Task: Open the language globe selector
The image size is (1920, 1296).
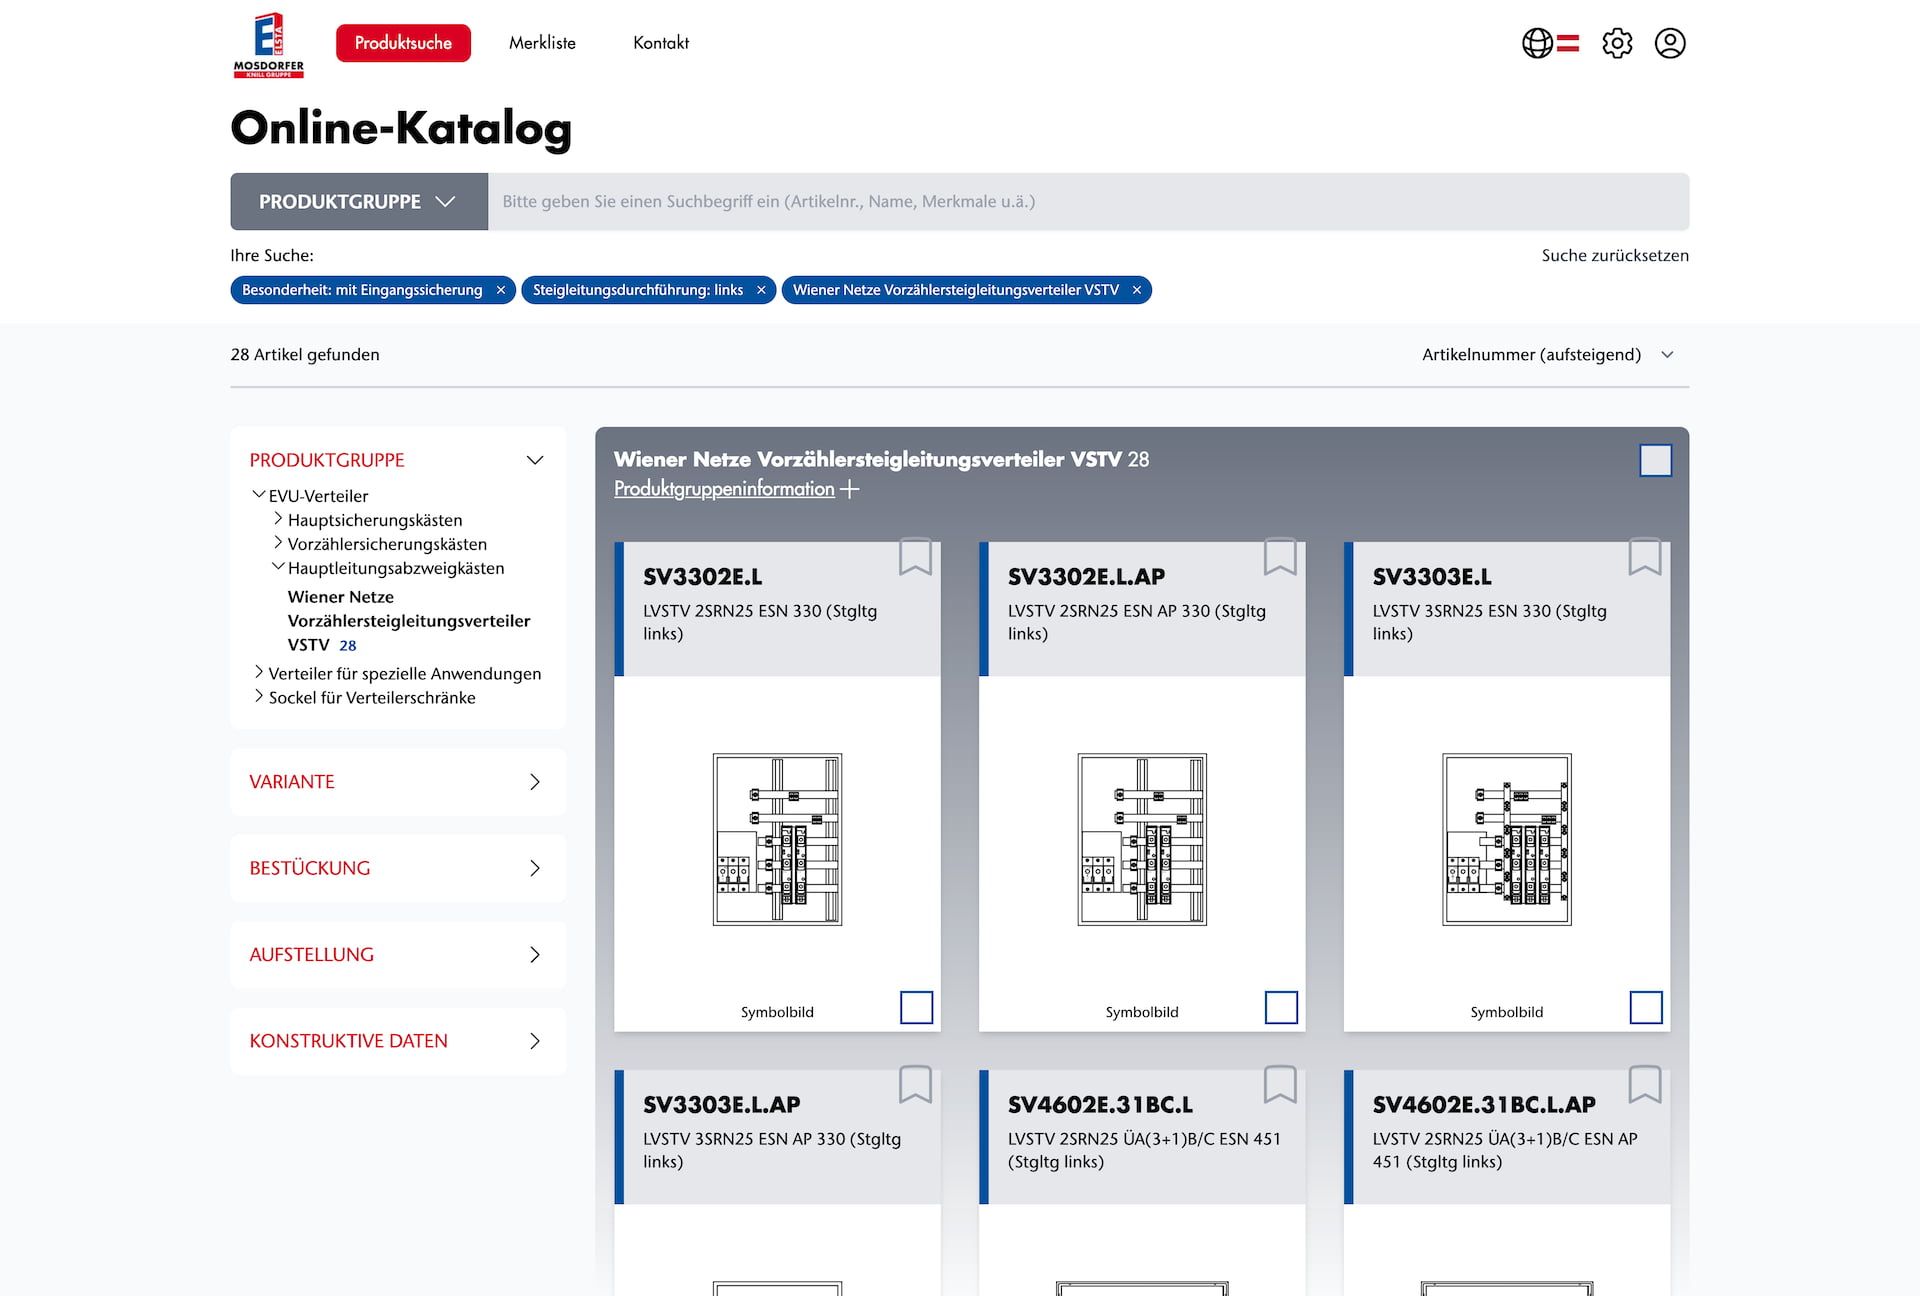Action: (x=1537, y=43)
